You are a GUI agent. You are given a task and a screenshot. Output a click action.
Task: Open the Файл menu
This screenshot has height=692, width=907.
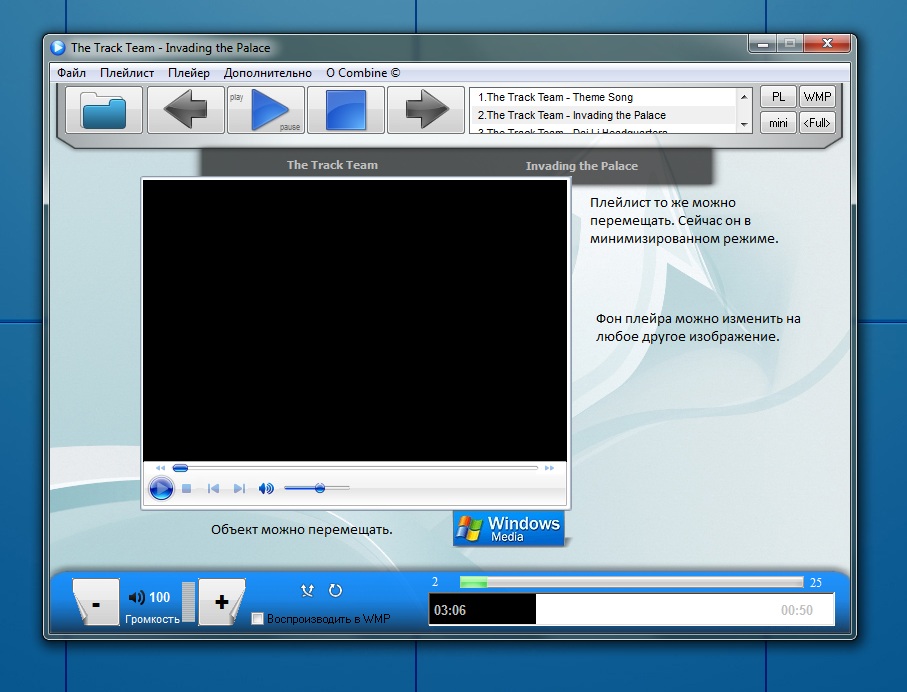coord(71,73)
